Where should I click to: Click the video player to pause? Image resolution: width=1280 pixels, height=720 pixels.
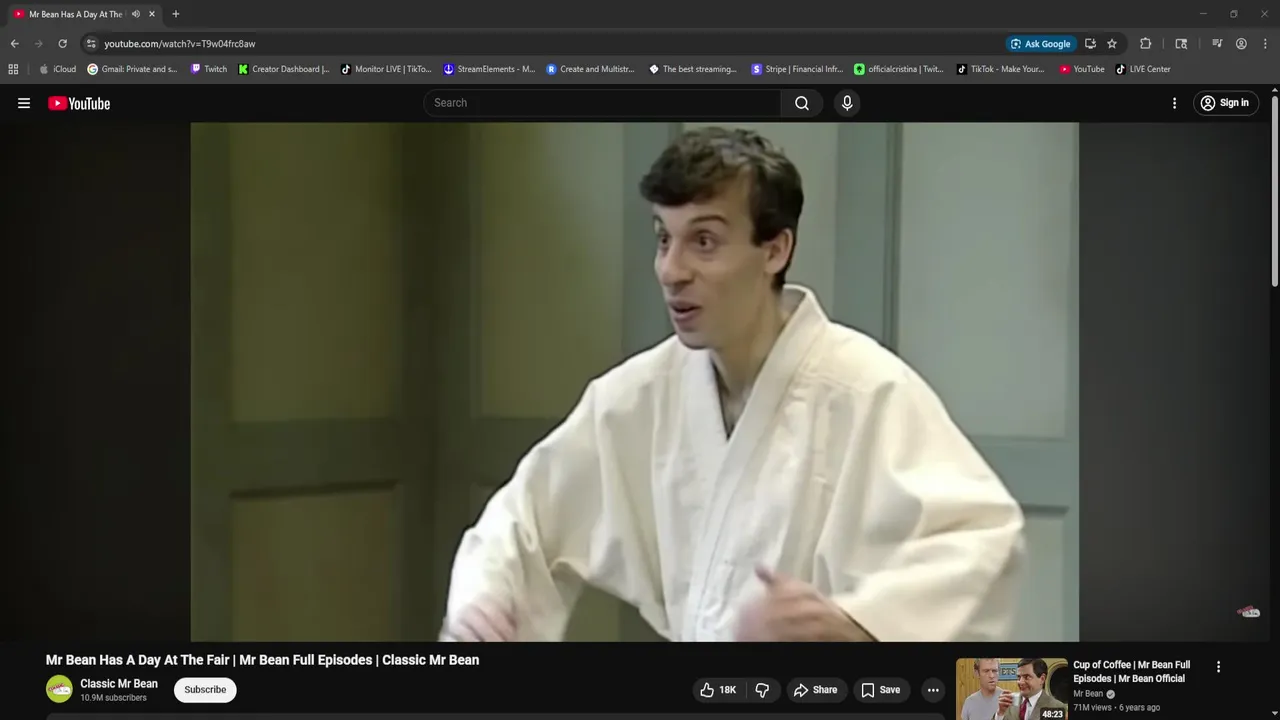634,382
